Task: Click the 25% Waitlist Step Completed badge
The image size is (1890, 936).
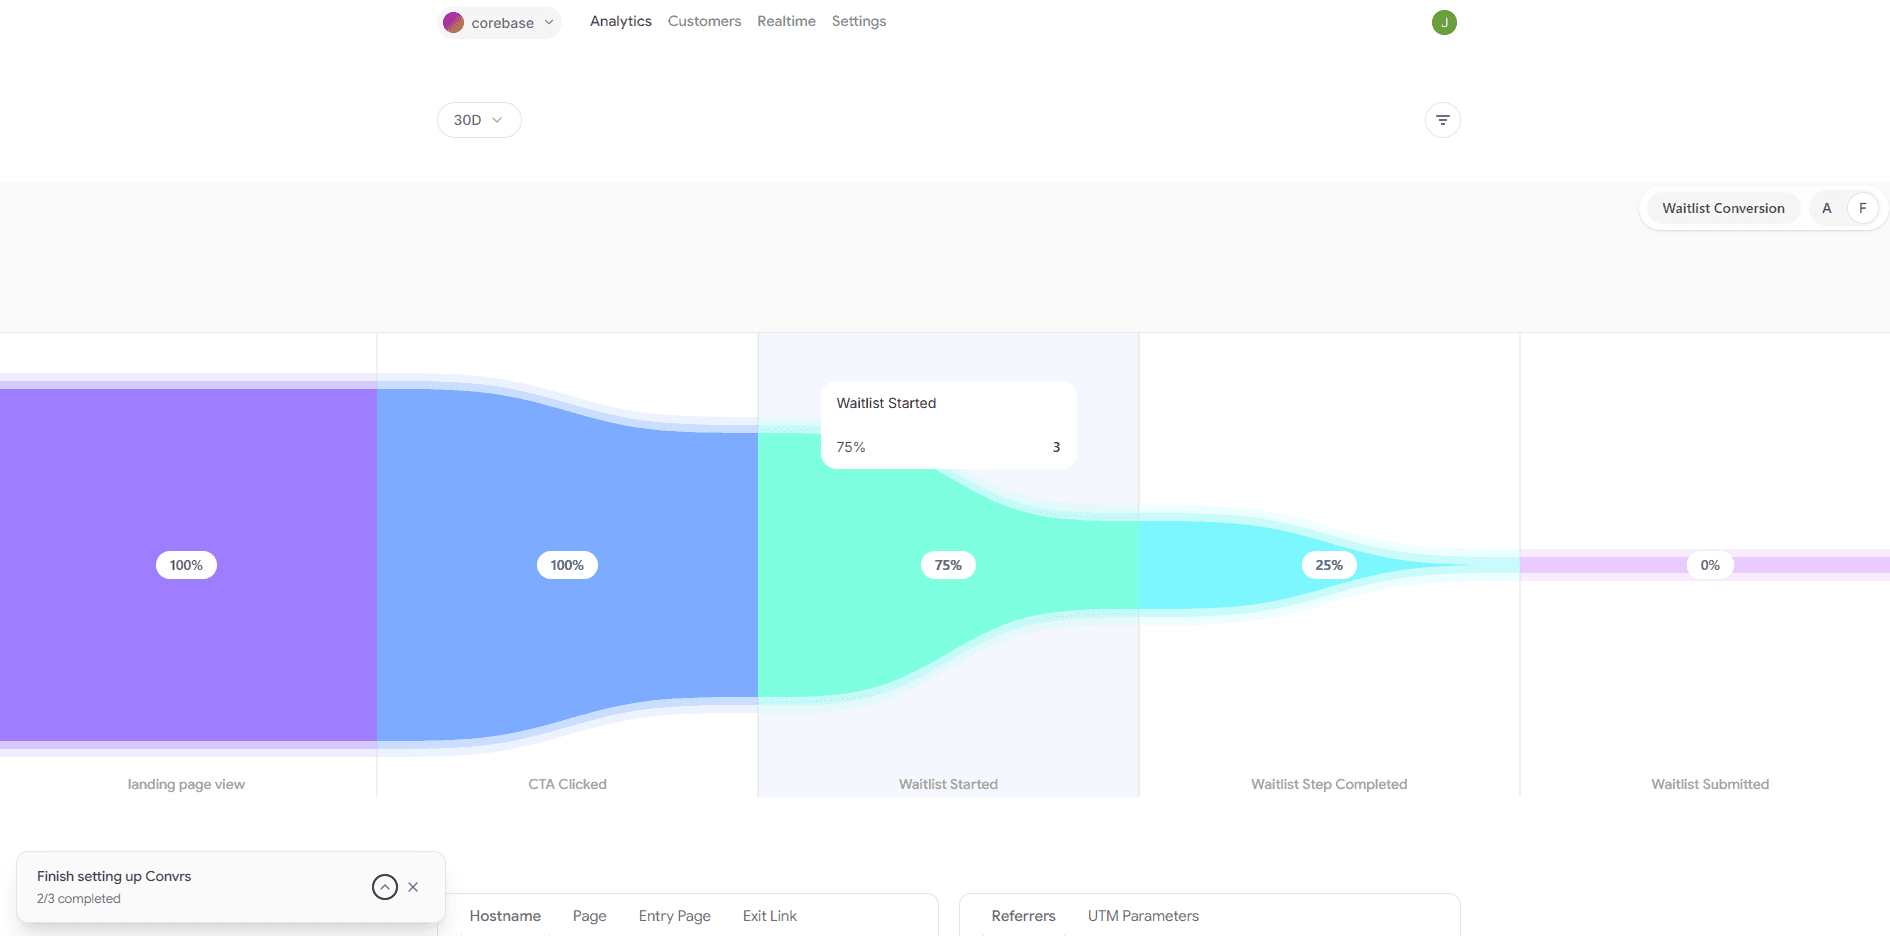Action: (x=1329, y=565)
